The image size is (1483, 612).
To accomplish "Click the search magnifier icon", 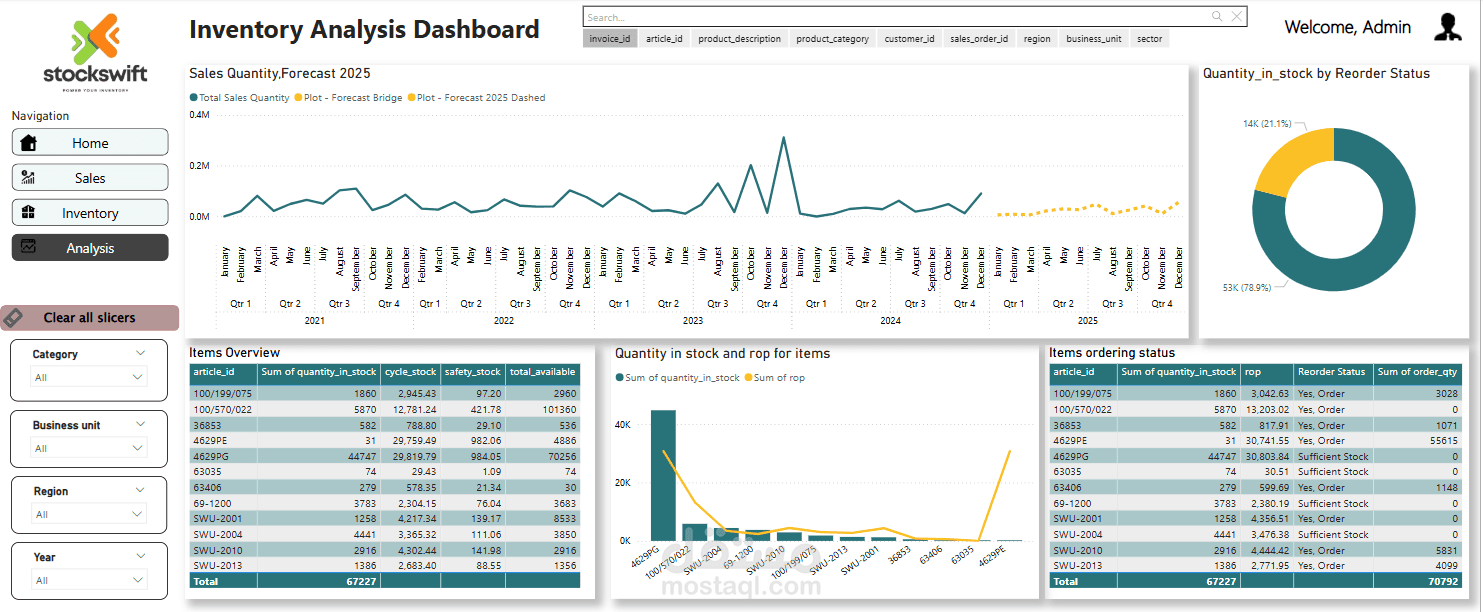I will coord(1217,17).
